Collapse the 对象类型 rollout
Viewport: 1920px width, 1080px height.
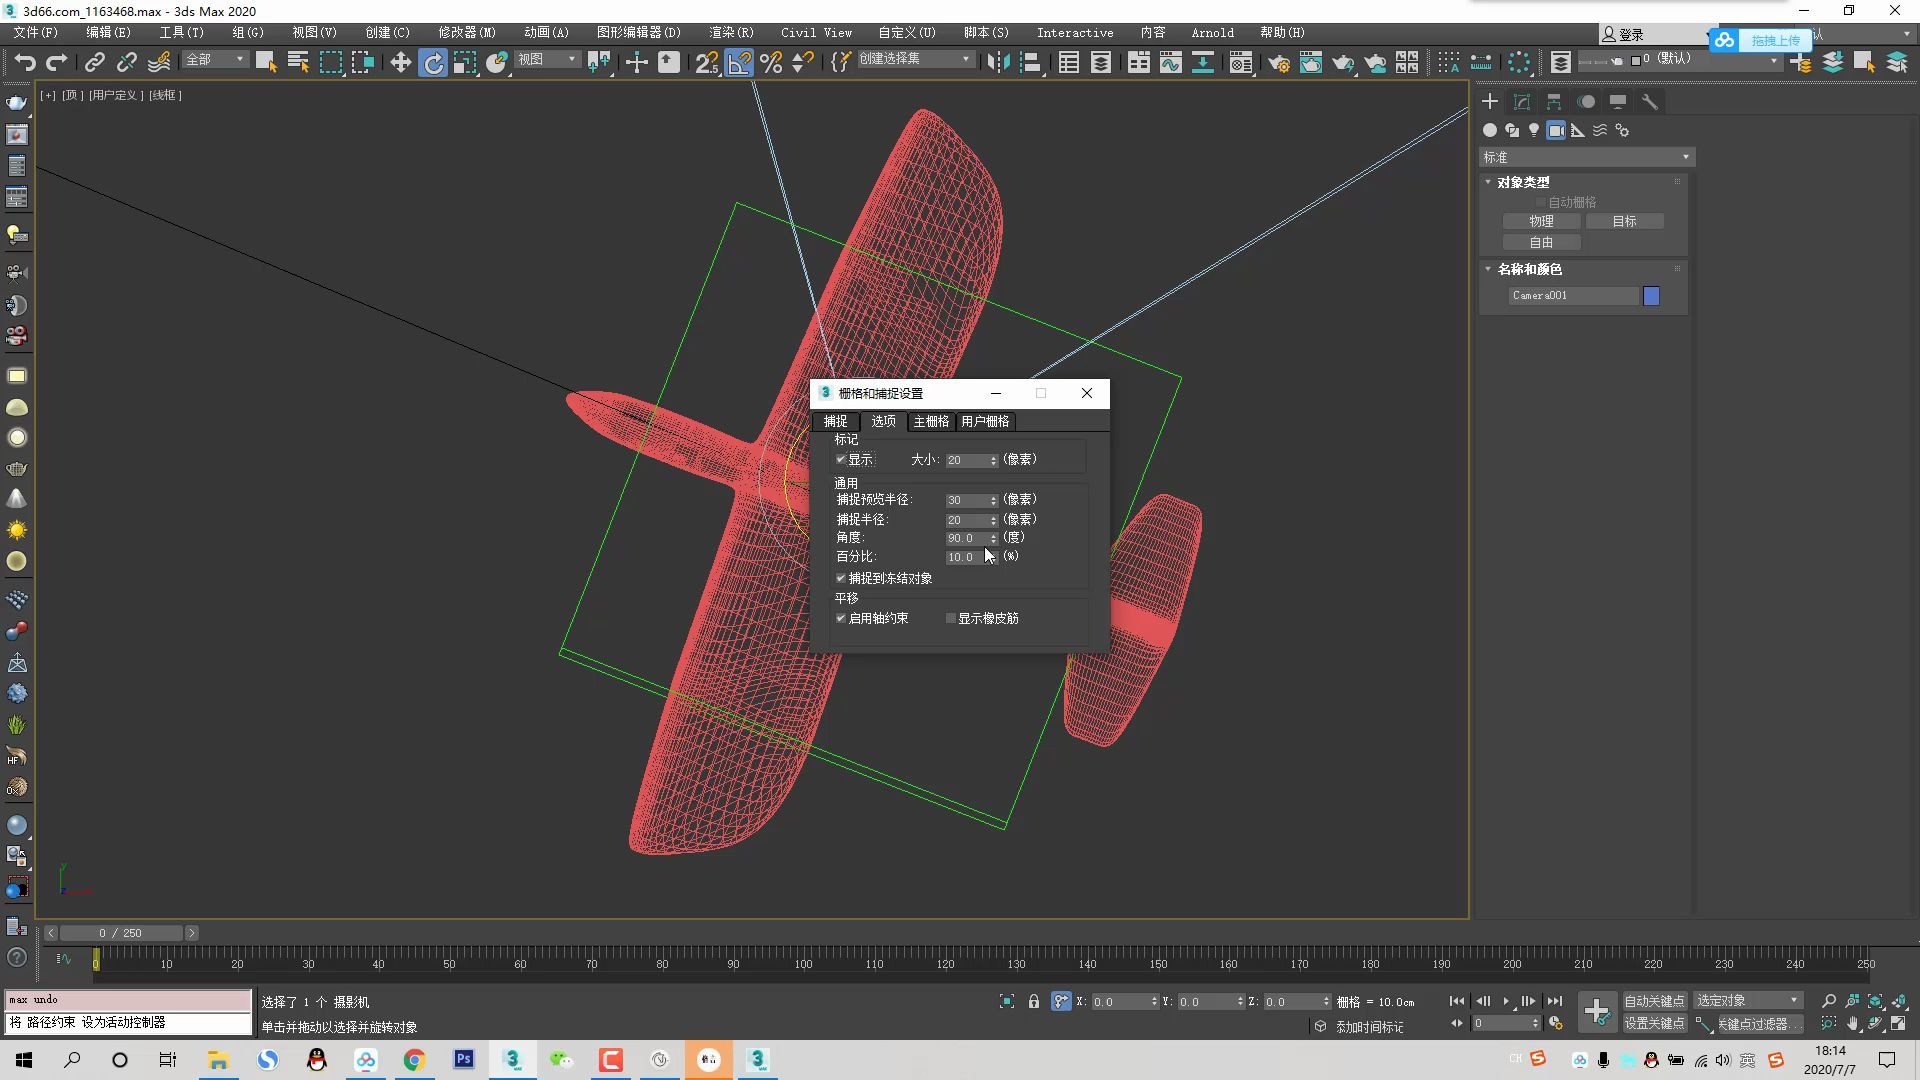pos(1523,182)
